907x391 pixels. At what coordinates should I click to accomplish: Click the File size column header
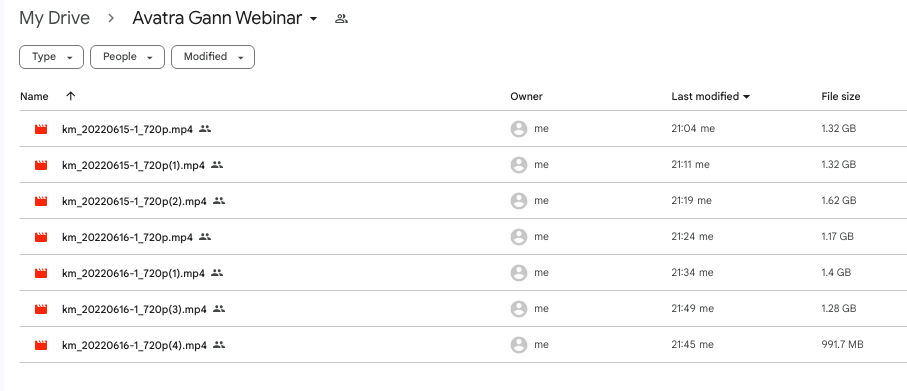pyautogui.click(x=840, y=97)
